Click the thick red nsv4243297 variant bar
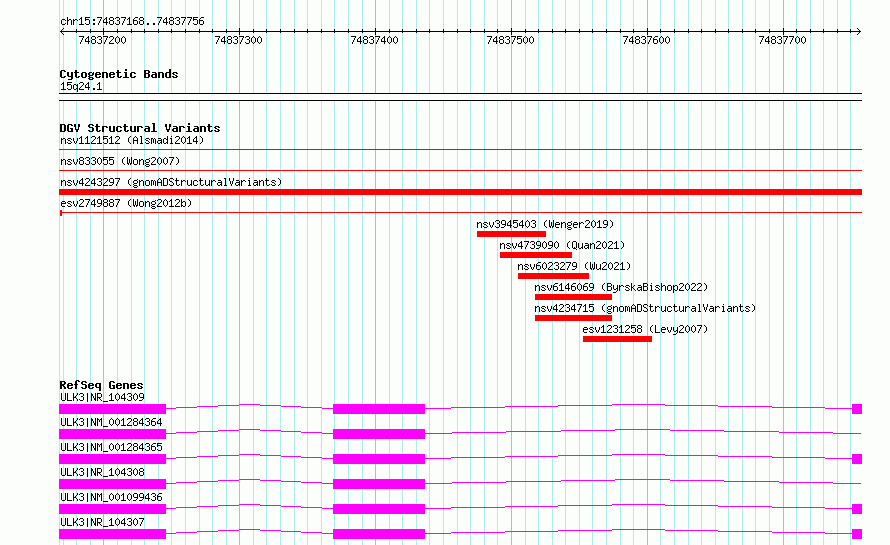This screenshot has height=545, width=890. 460,192
